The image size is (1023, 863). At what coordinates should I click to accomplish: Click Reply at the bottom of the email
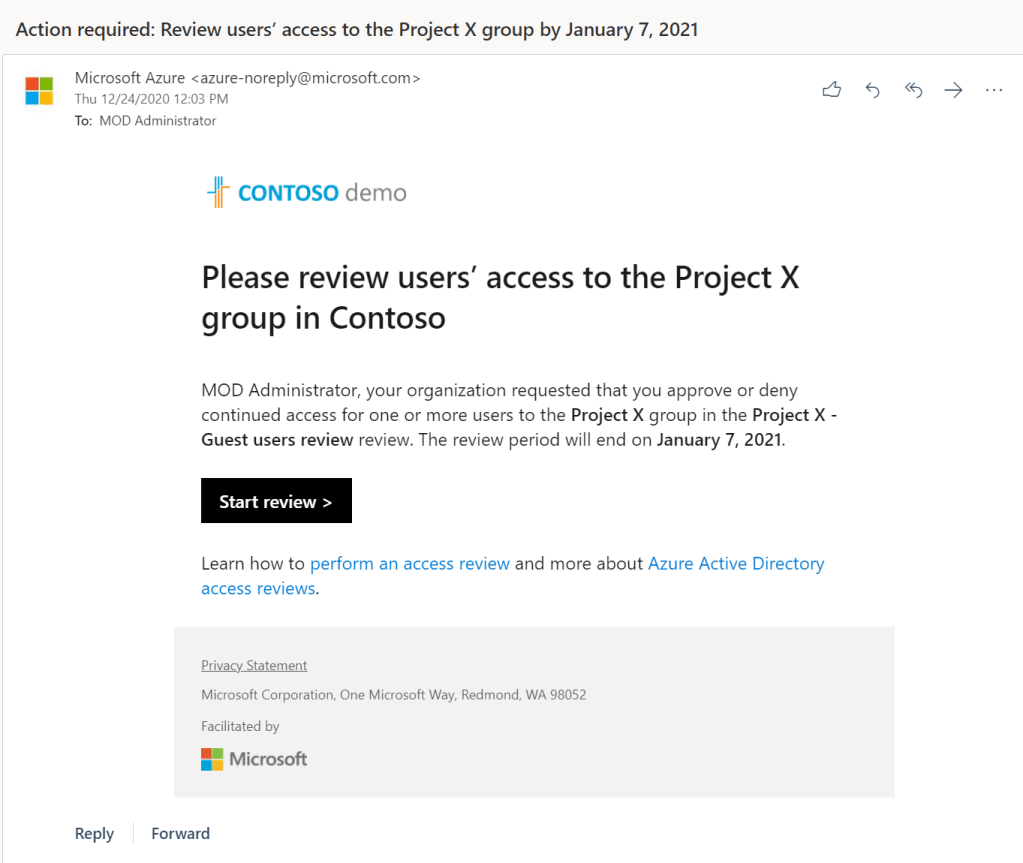(x=94, y=833)
